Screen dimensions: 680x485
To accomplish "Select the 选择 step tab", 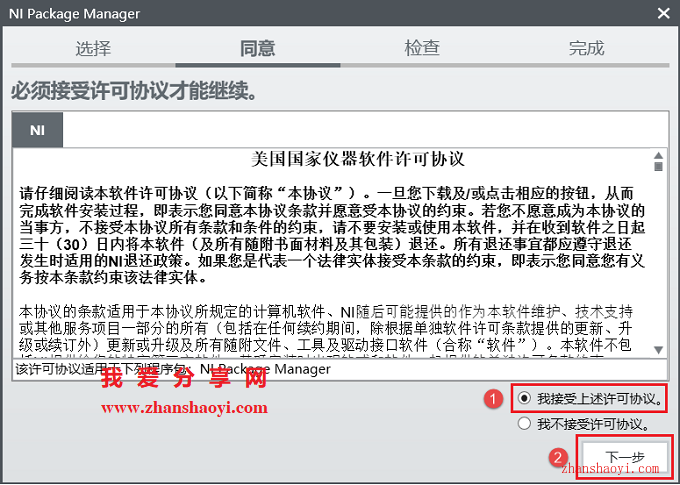I will (93, 48).
